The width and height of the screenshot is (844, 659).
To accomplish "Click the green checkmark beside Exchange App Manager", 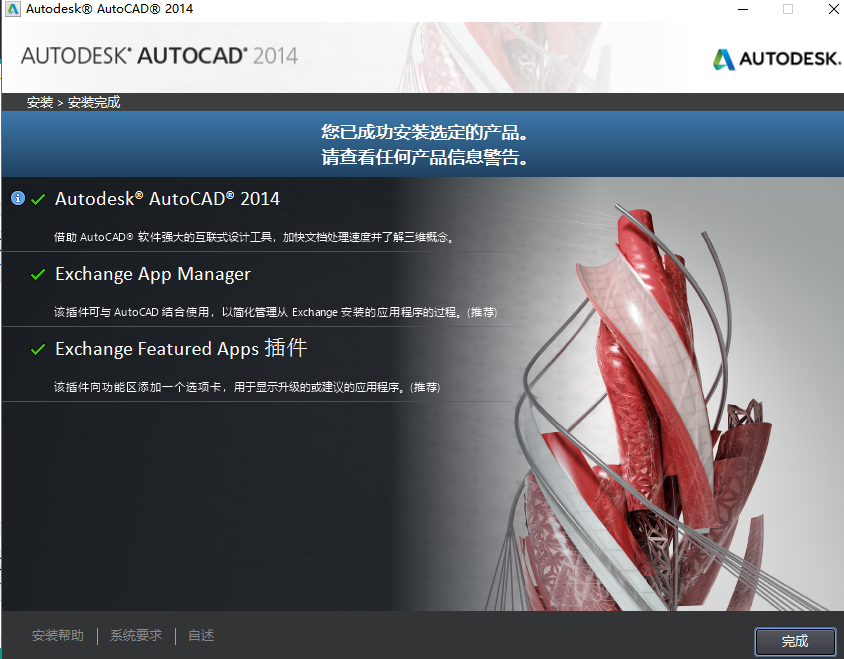I will point(38,273).
